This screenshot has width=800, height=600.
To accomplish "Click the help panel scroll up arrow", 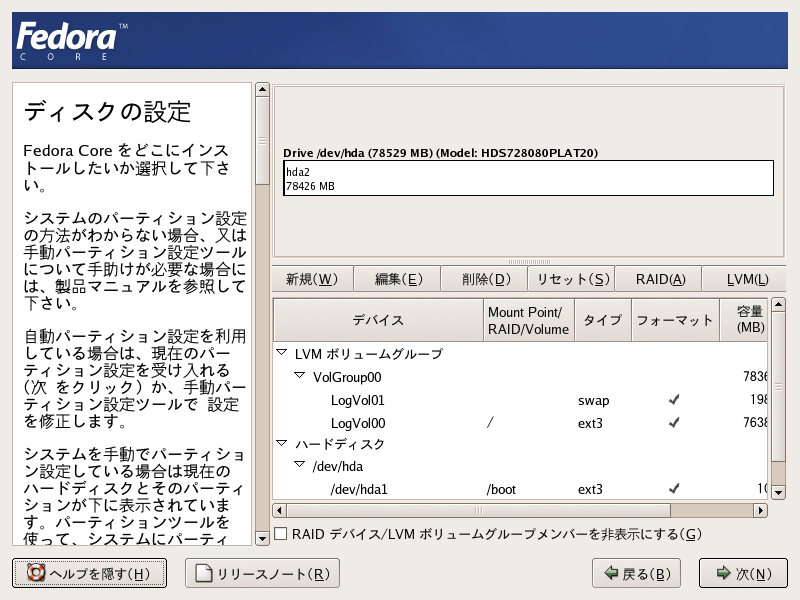I will (262, 90).
